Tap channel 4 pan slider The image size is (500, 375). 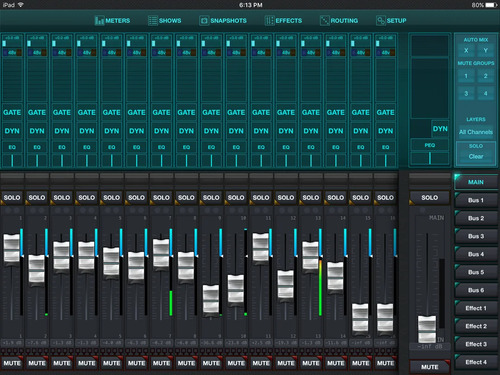point(87,160)
